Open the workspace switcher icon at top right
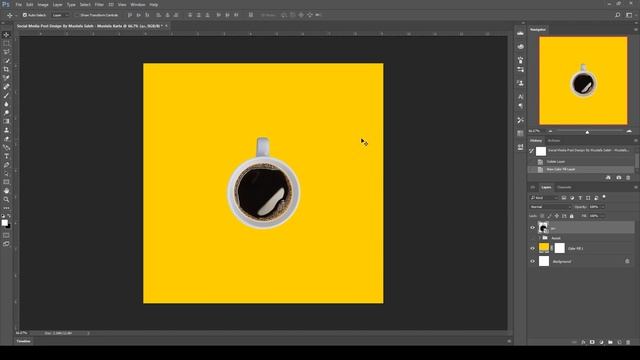This screenshot has width=640, height=360. click(x=629, y=15)
